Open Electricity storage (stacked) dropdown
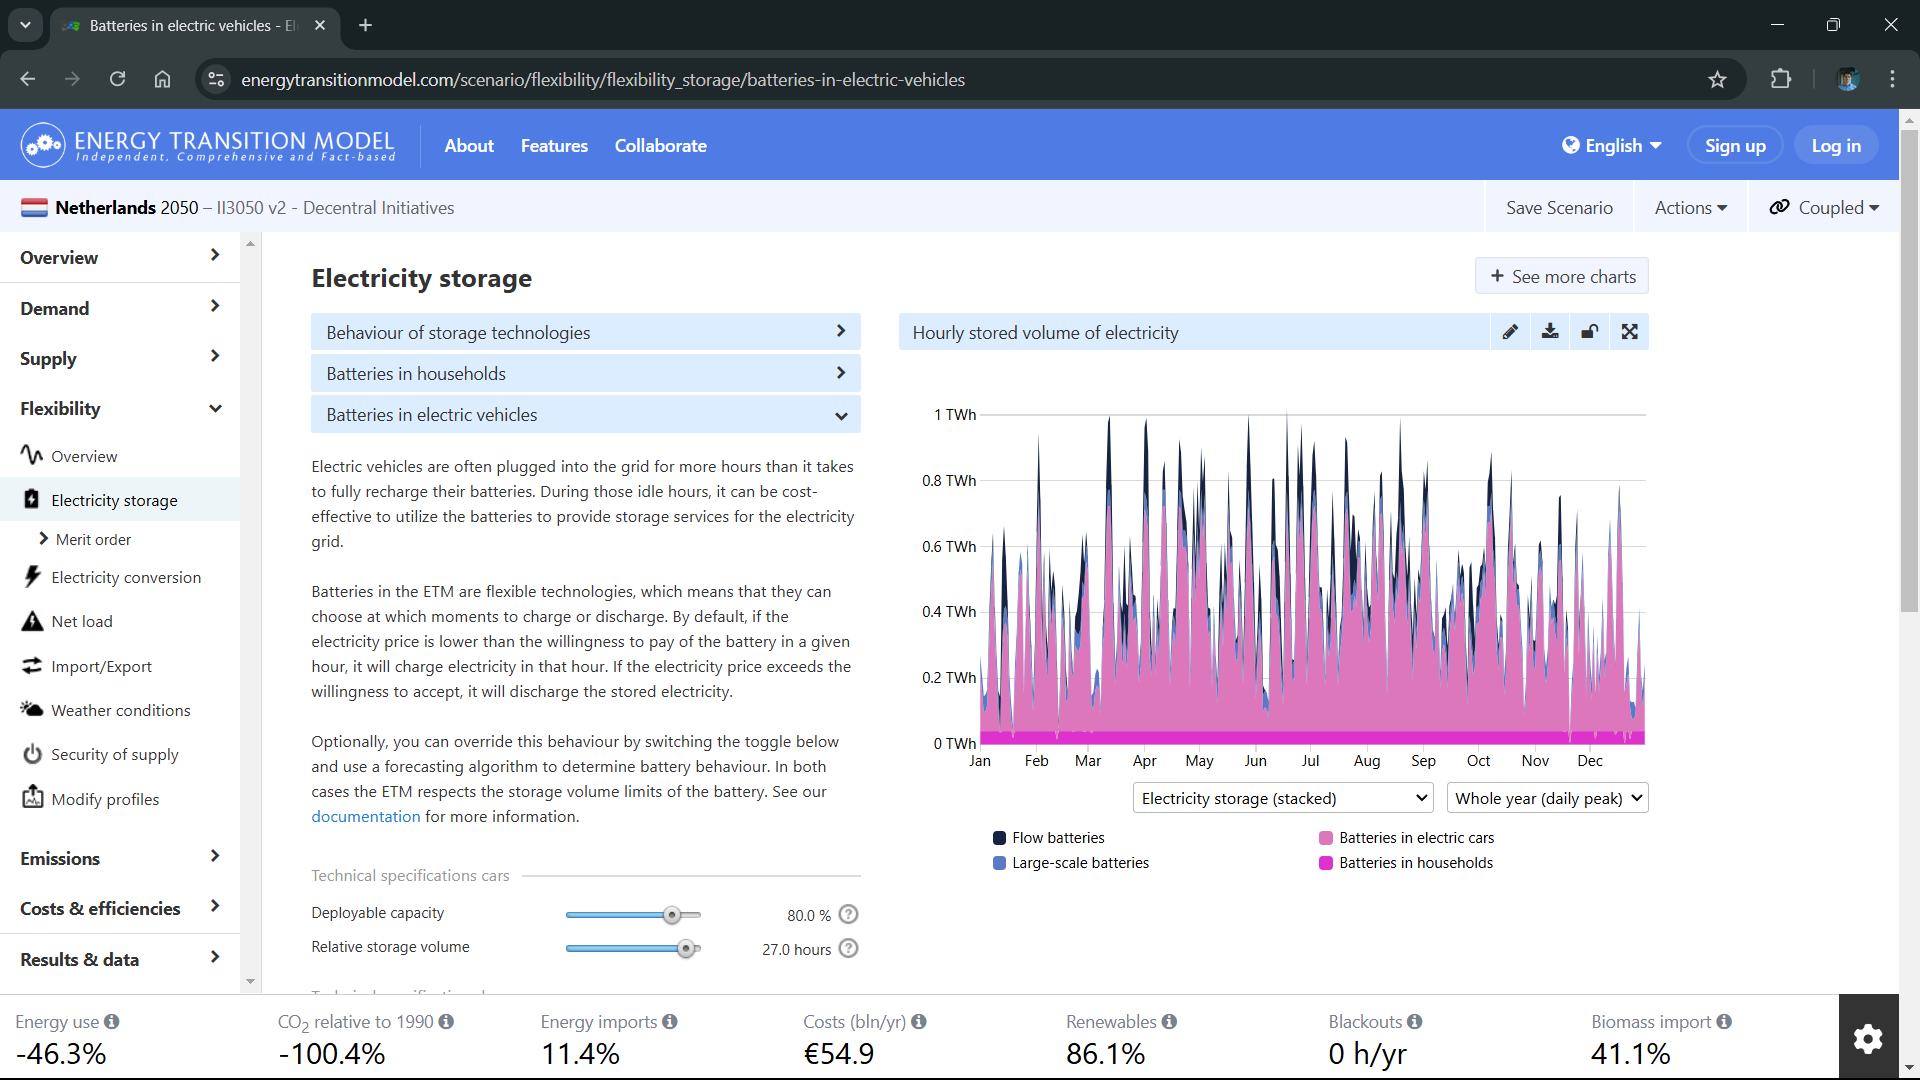The image size is (1920, 1080). (1283, 798)
